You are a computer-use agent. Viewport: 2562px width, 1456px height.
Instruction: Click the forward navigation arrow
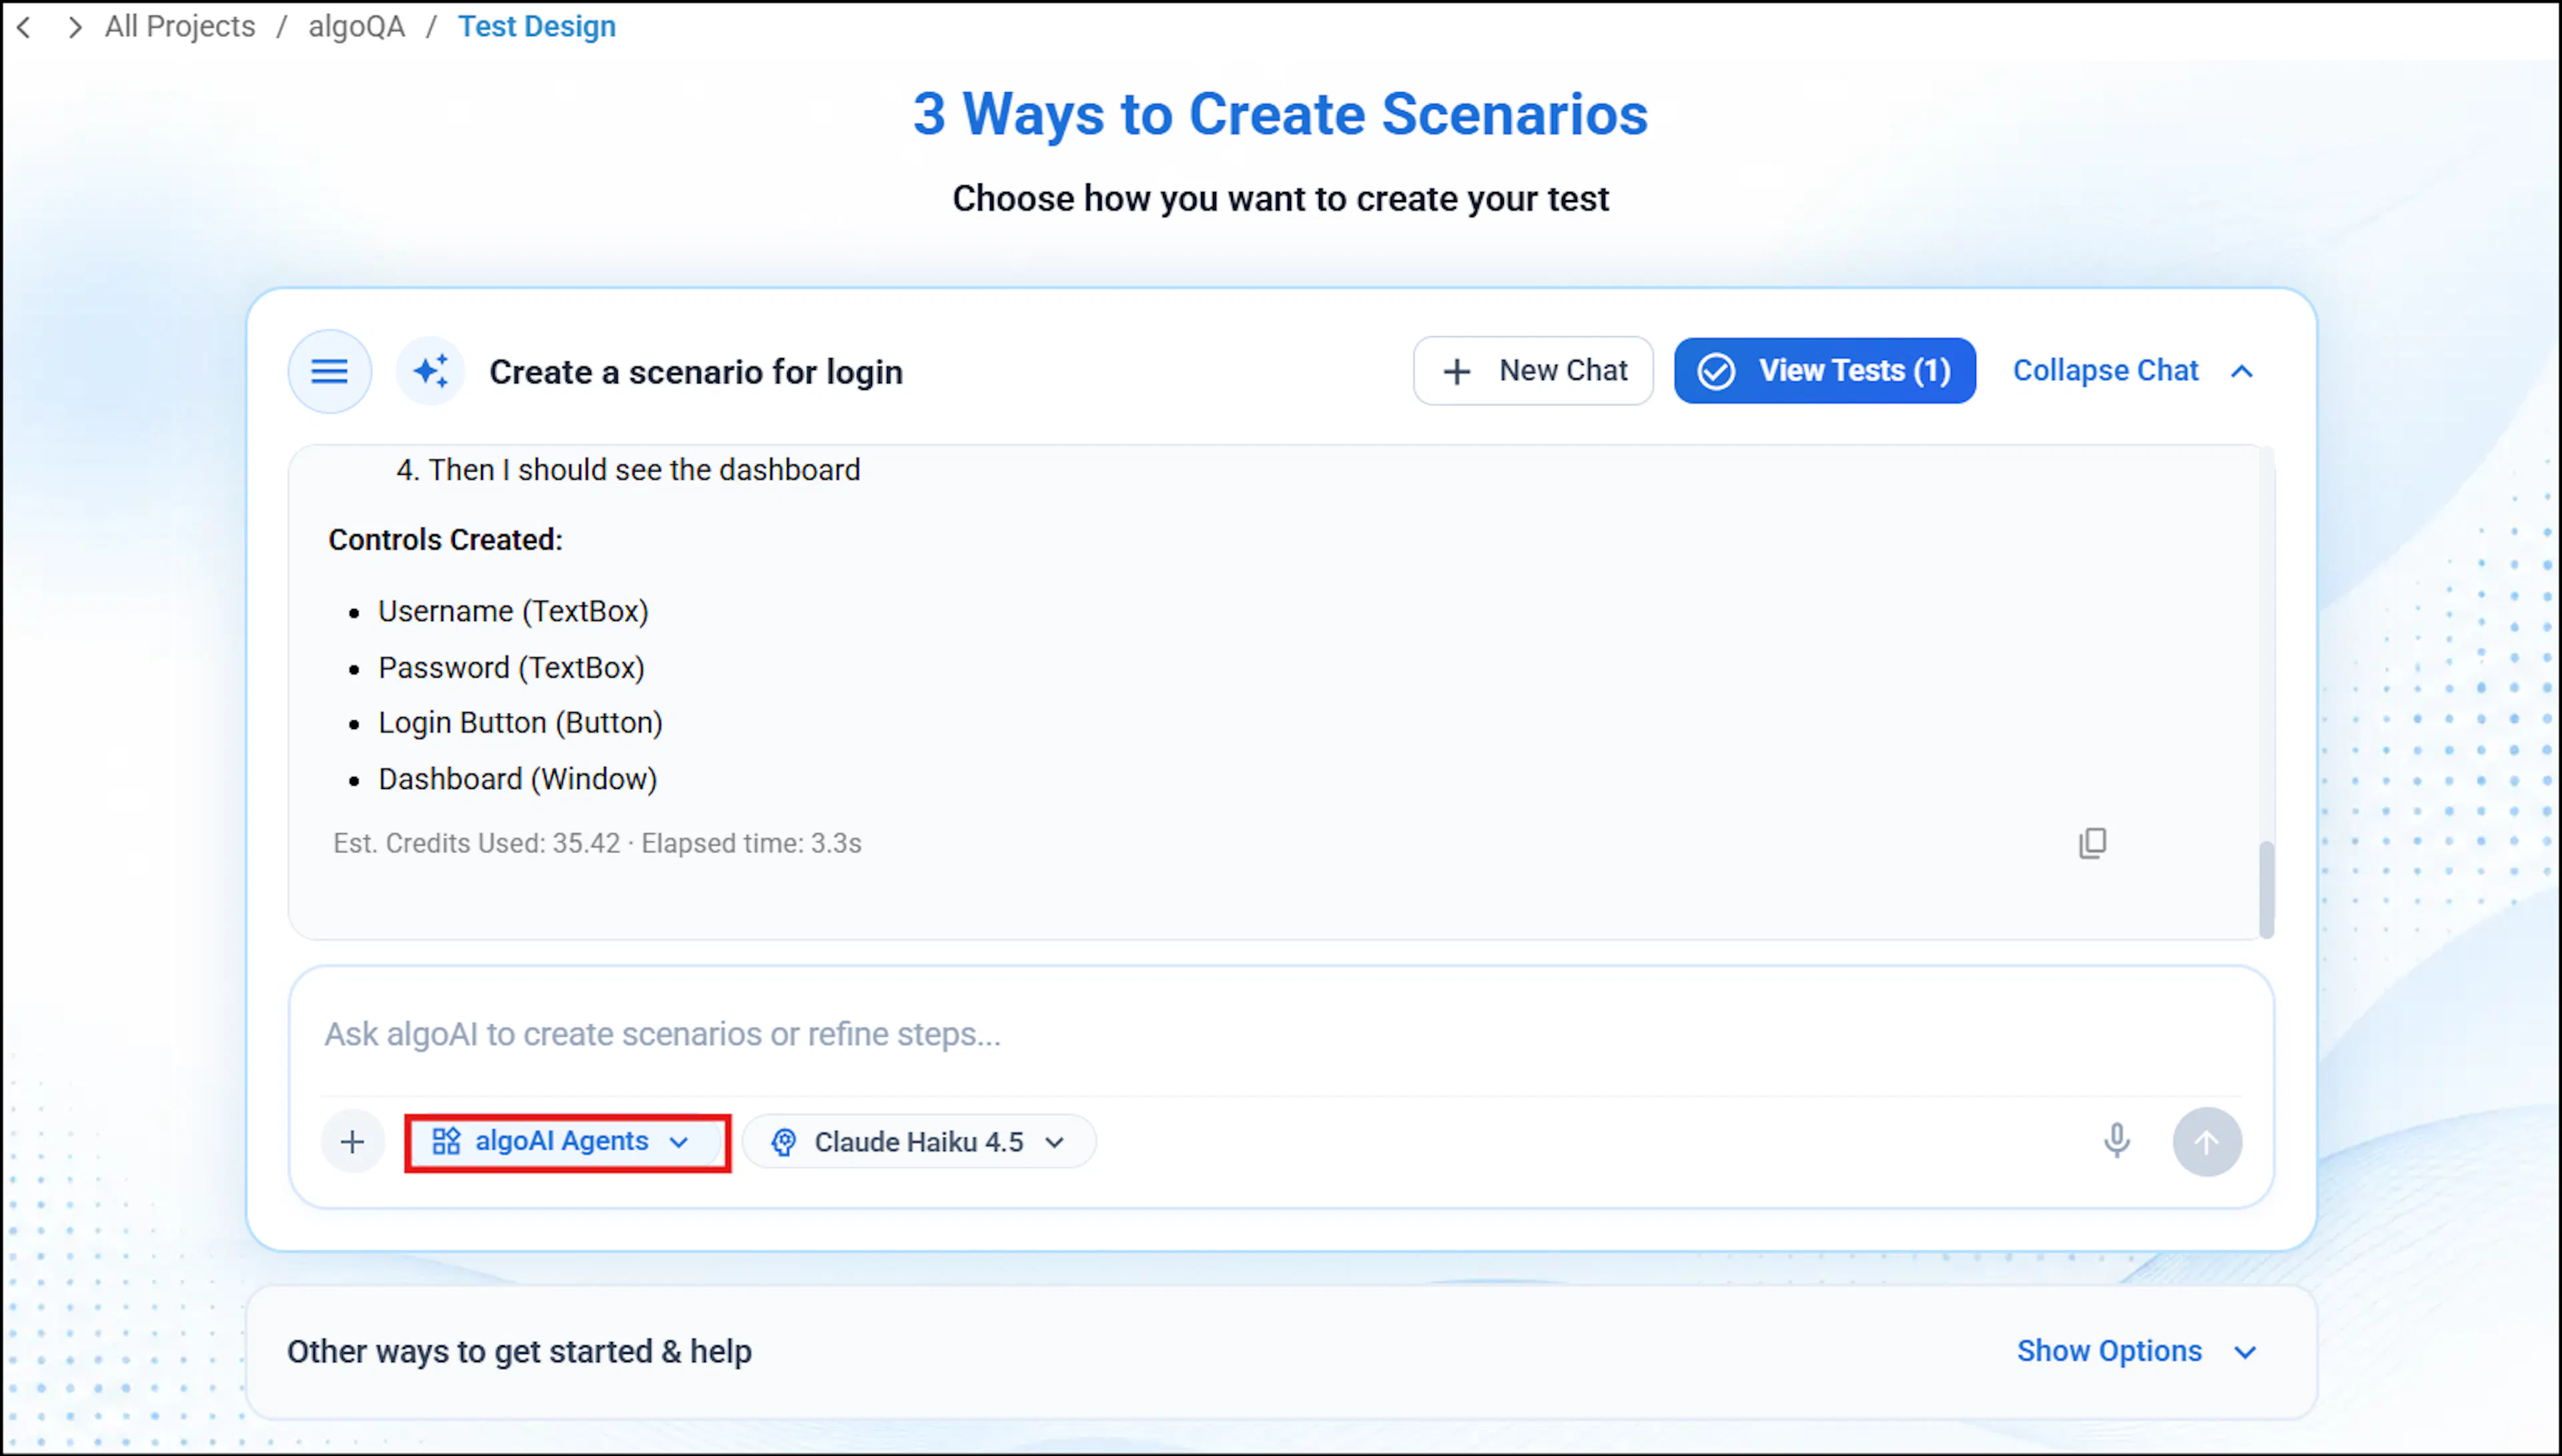[x=74, y=27]
